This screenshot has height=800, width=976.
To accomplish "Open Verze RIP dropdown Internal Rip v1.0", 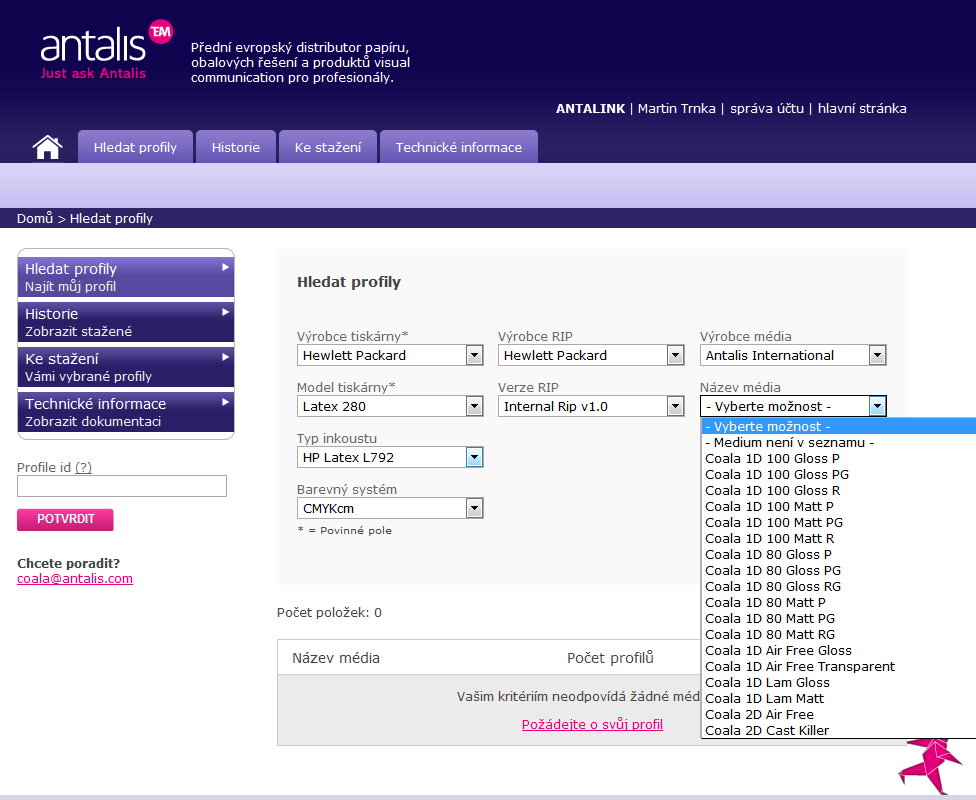I will coord(591,407).
